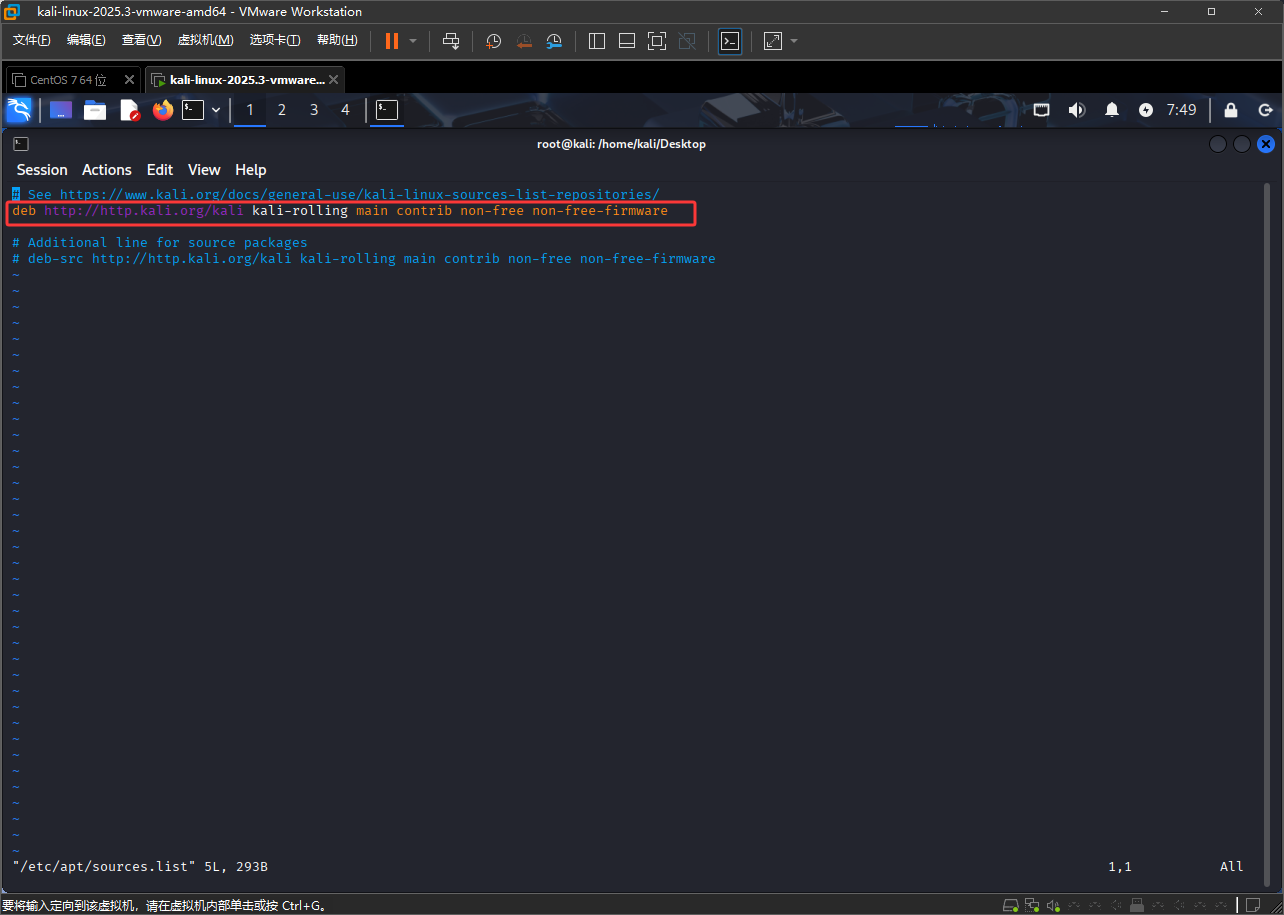Pause the virtual machine in VMware toolbar

pos(392,41)
